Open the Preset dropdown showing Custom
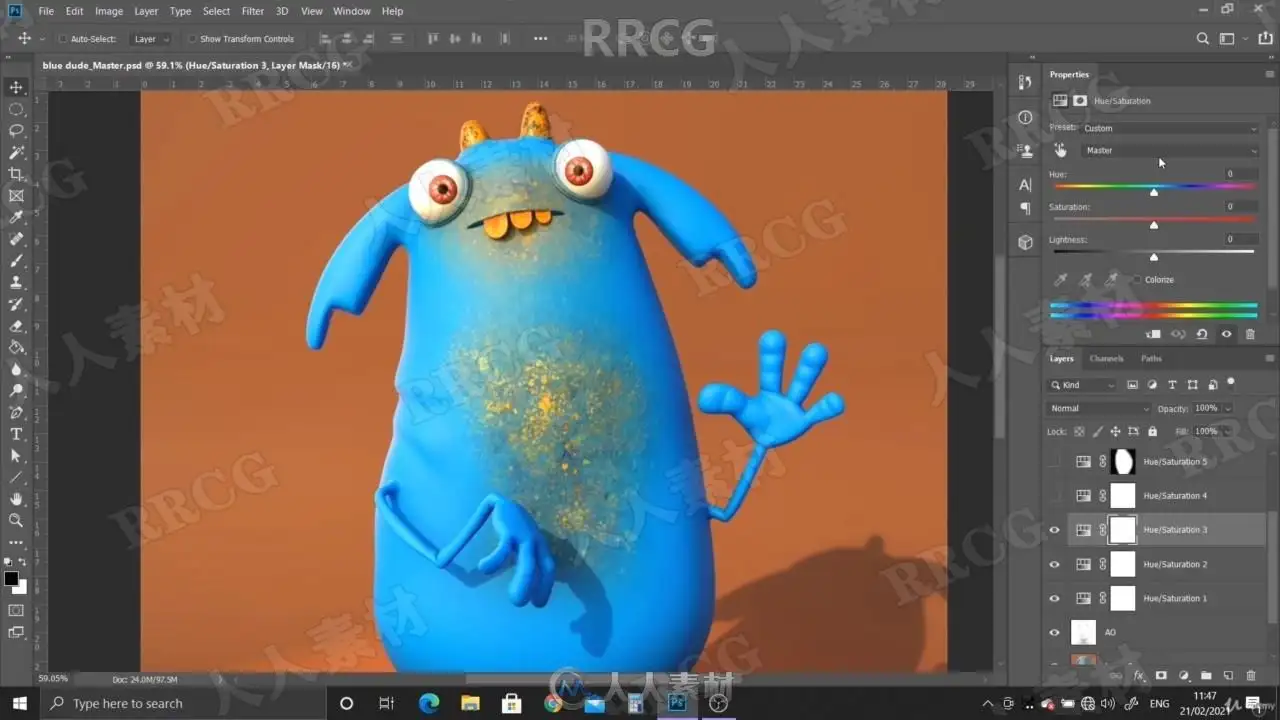1280x720 pixels. [1170, 128]
